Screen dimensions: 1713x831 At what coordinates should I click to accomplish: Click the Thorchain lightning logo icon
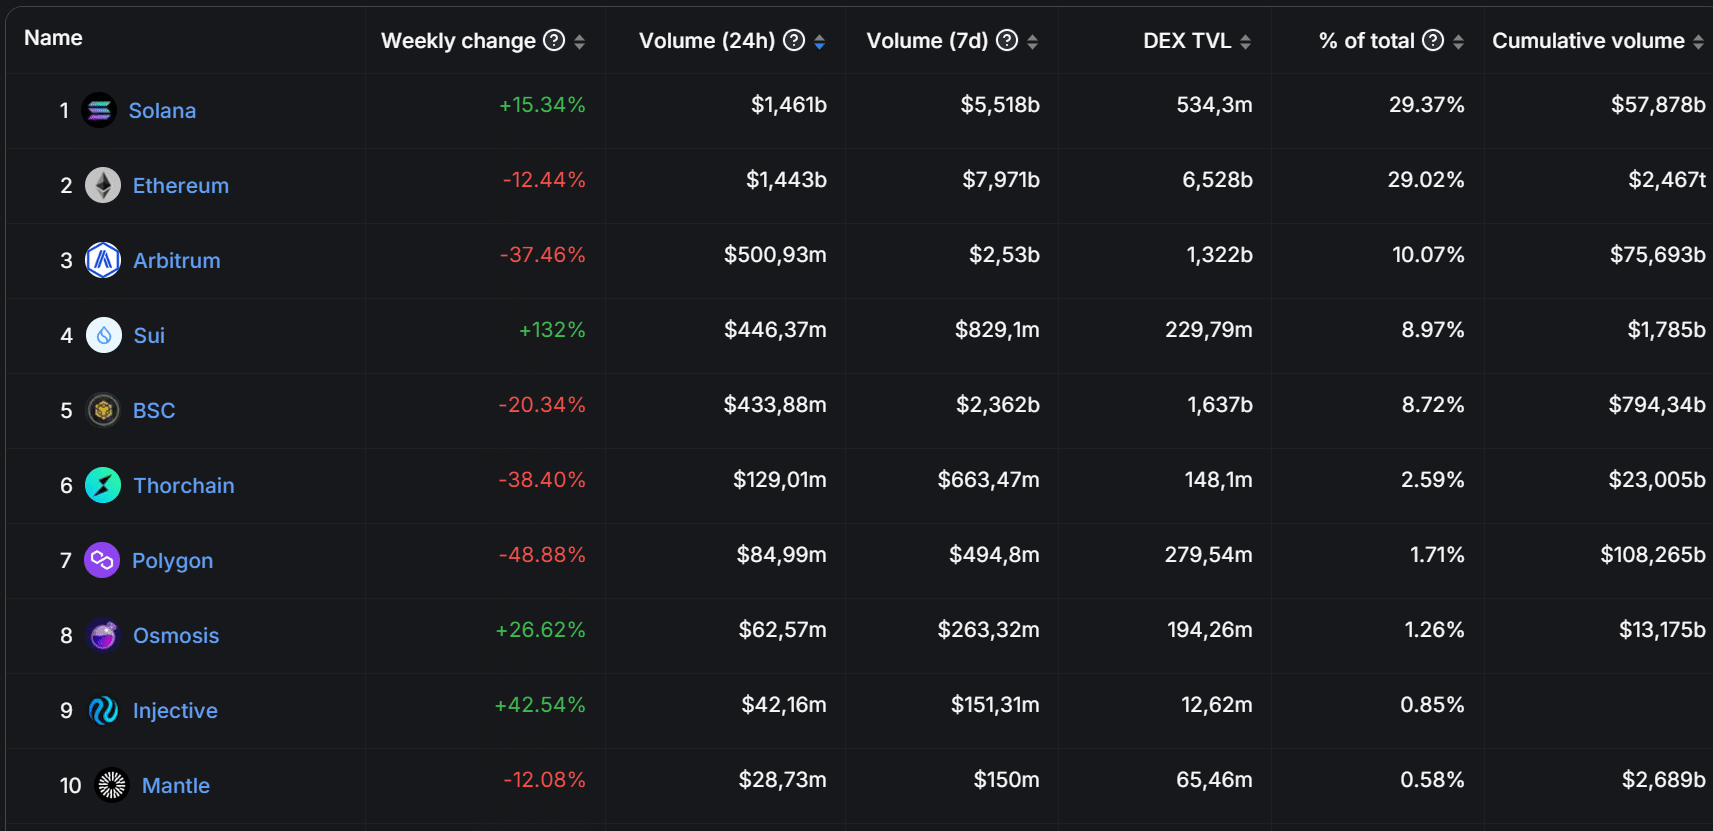click(103, 485)
